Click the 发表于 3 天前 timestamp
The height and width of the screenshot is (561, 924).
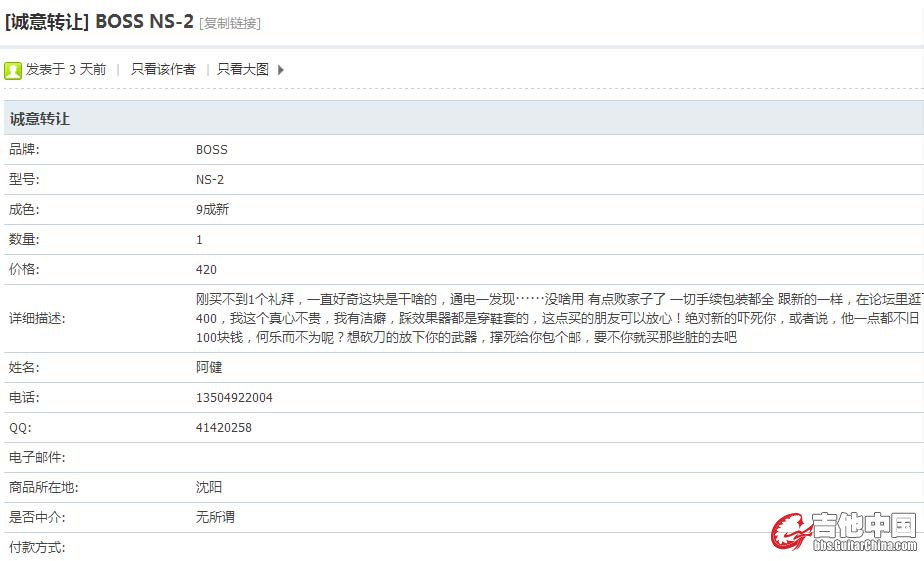point(66,69)
